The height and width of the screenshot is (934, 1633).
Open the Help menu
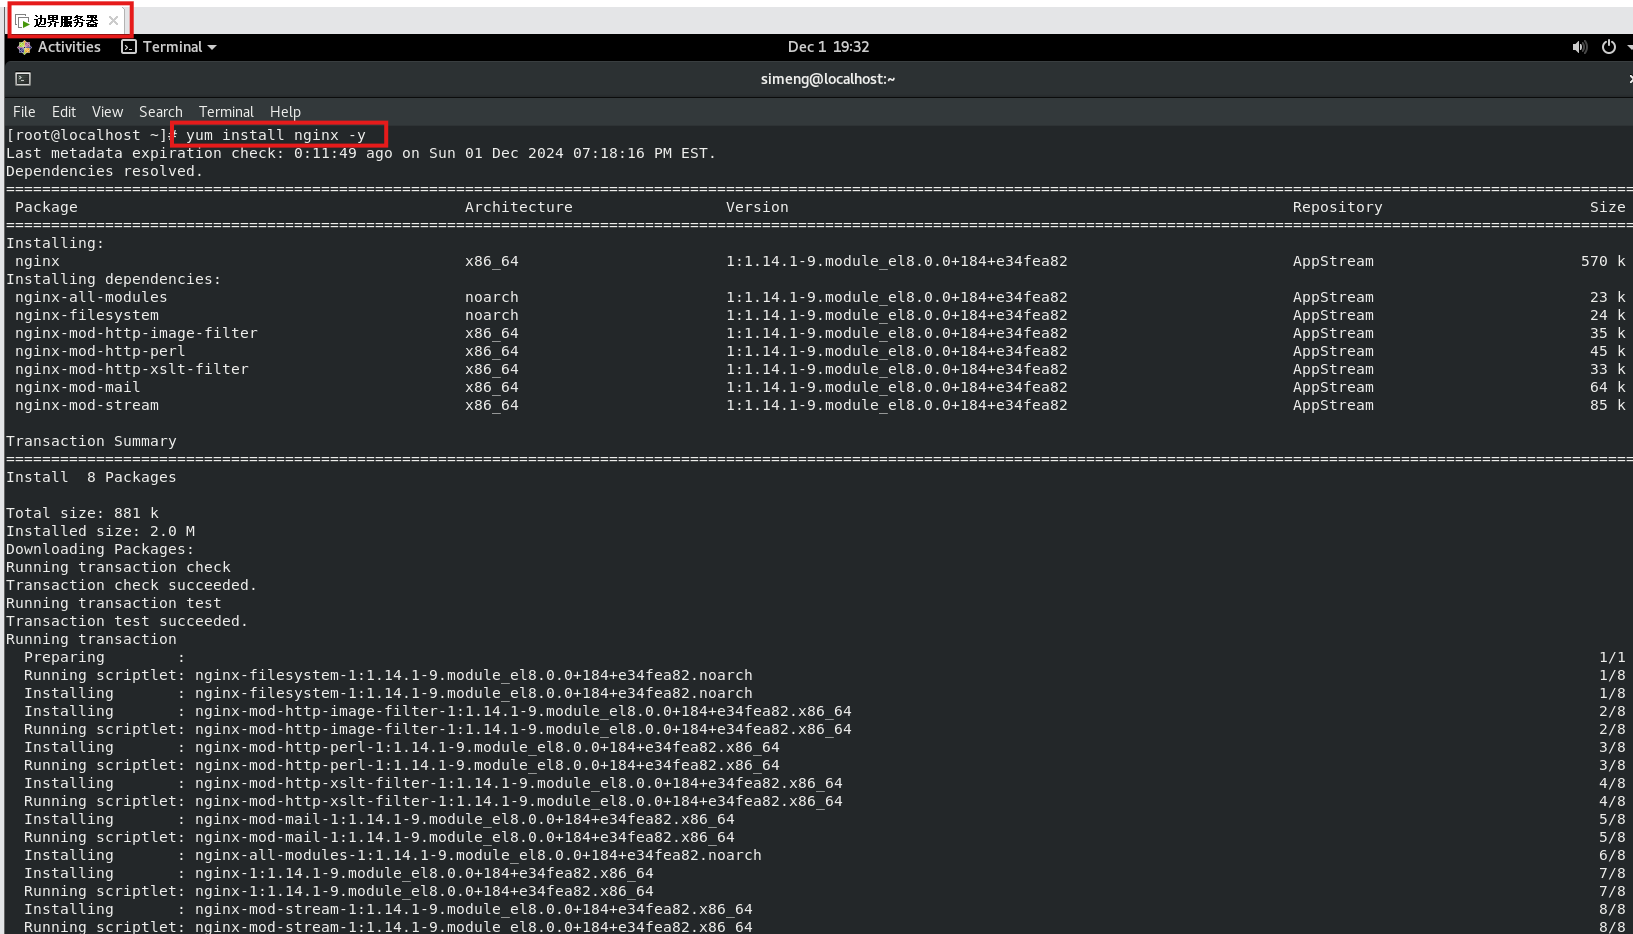pyautogui.click(x=285, y=112)
